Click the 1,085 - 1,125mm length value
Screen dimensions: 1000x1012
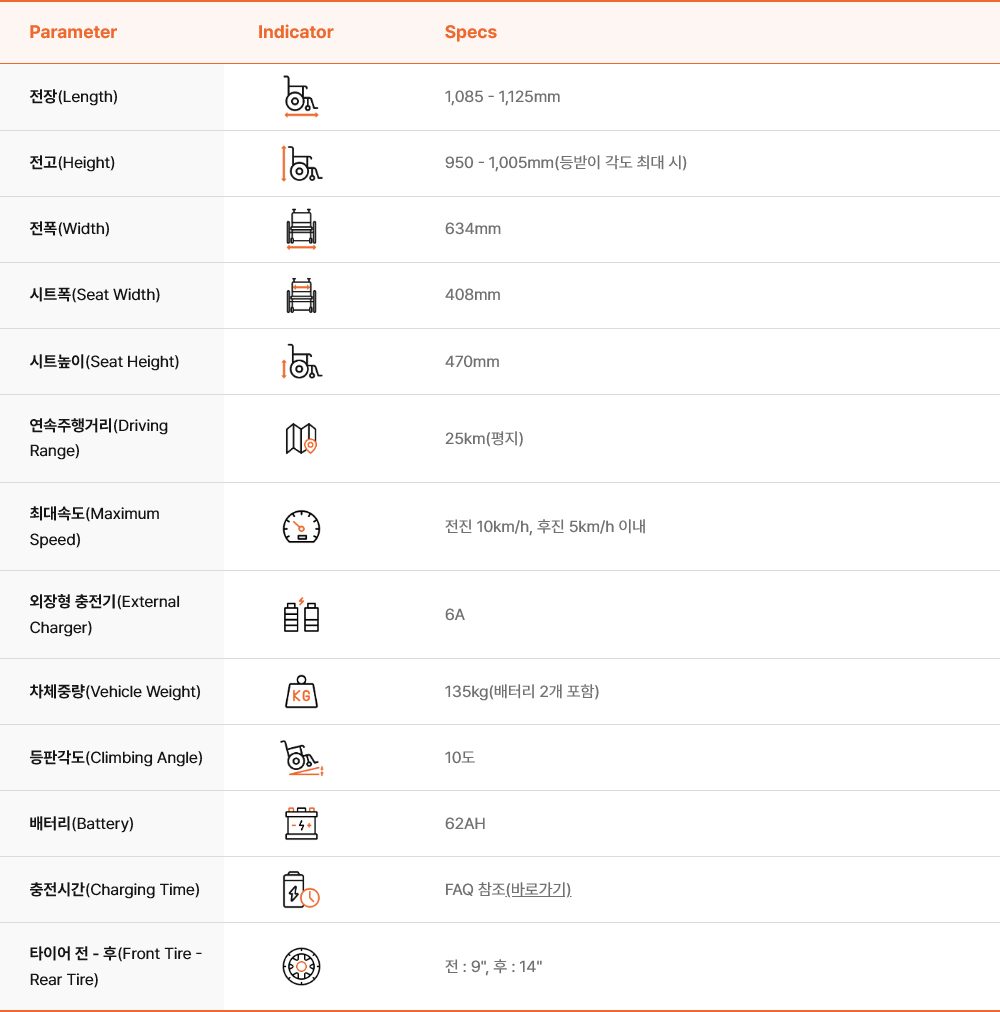pyautogui.click(x=502, y=97)
